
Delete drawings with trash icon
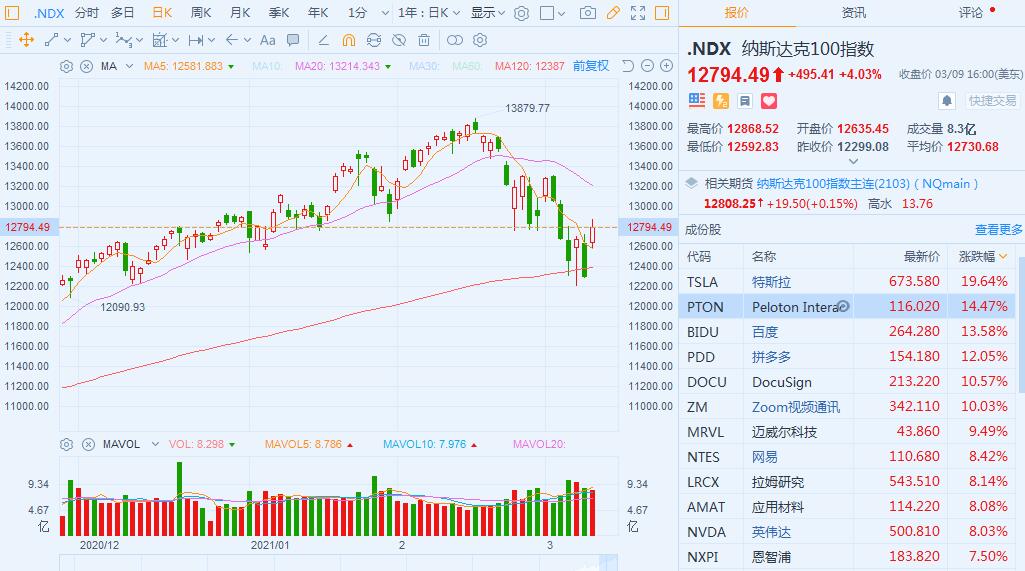(424, 41)
